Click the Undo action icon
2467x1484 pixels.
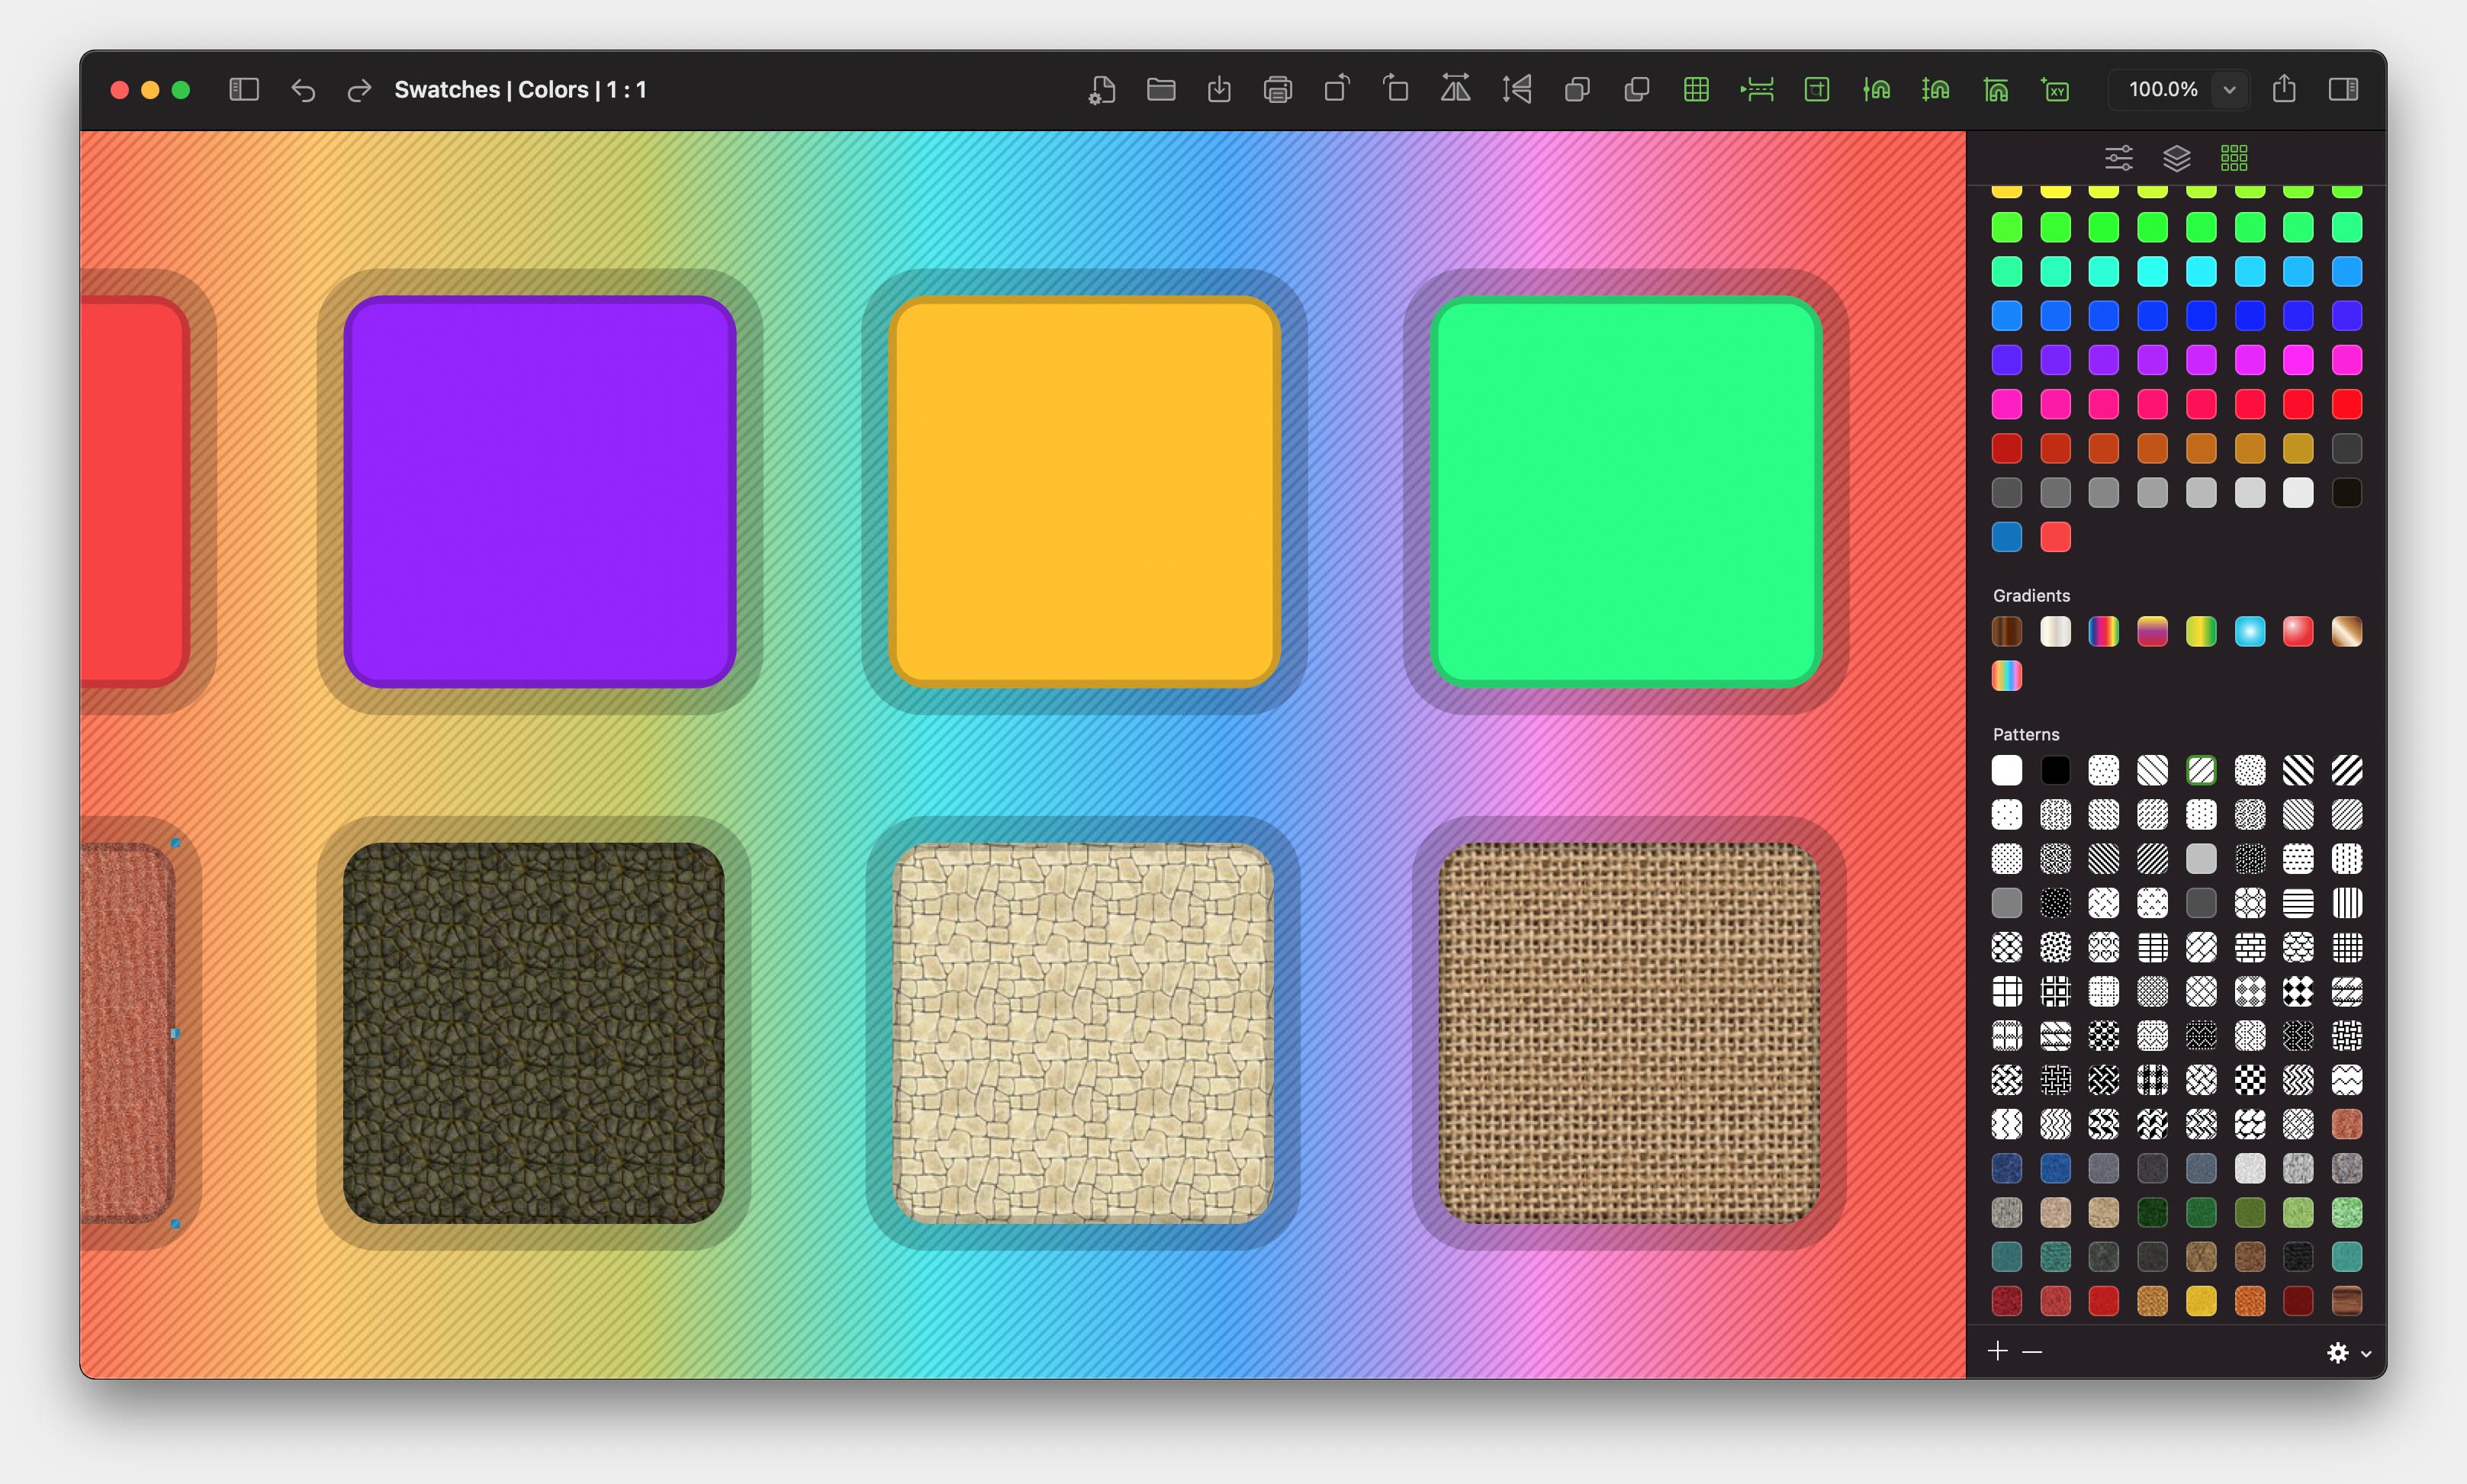(303, 88)
